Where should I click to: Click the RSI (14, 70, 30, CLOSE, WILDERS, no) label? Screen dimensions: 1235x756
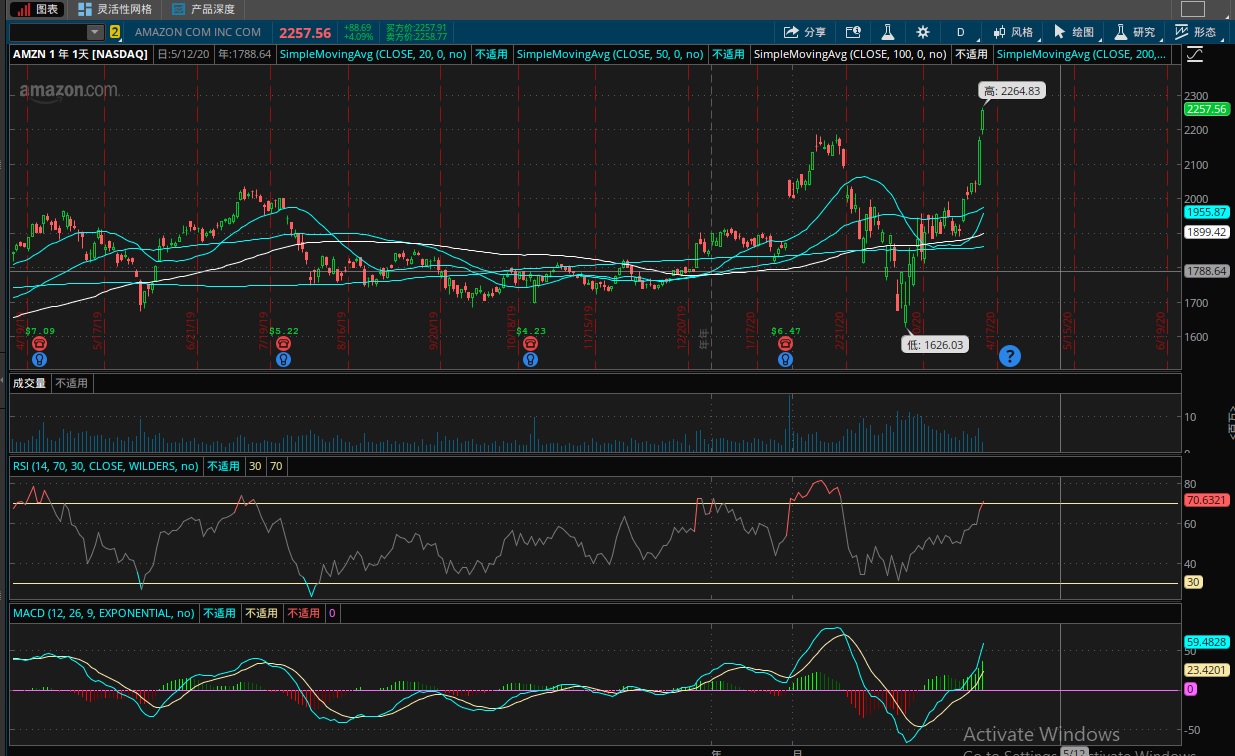coord(105,466)
